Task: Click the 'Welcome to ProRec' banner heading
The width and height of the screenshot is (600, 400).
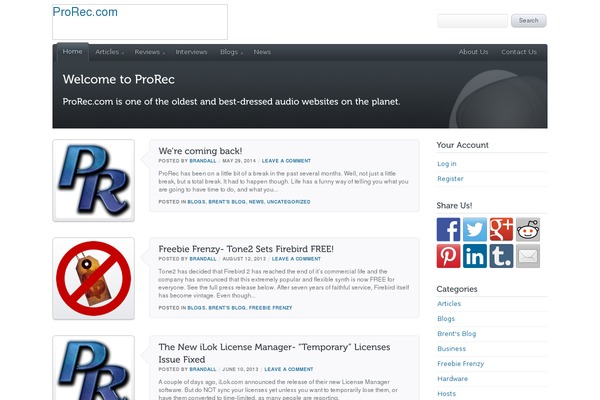Action: pos(119,80)
